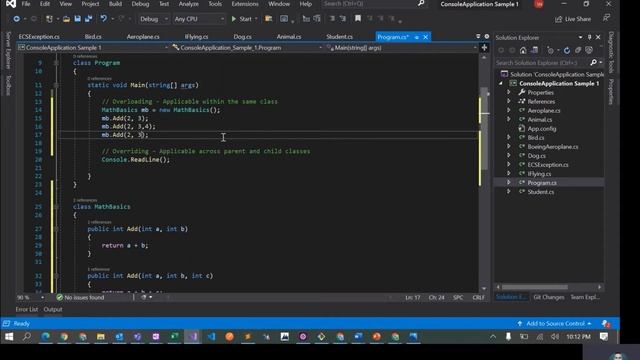Collapse the ConsoleApplication Sample 1 project node

pos(501,83)
